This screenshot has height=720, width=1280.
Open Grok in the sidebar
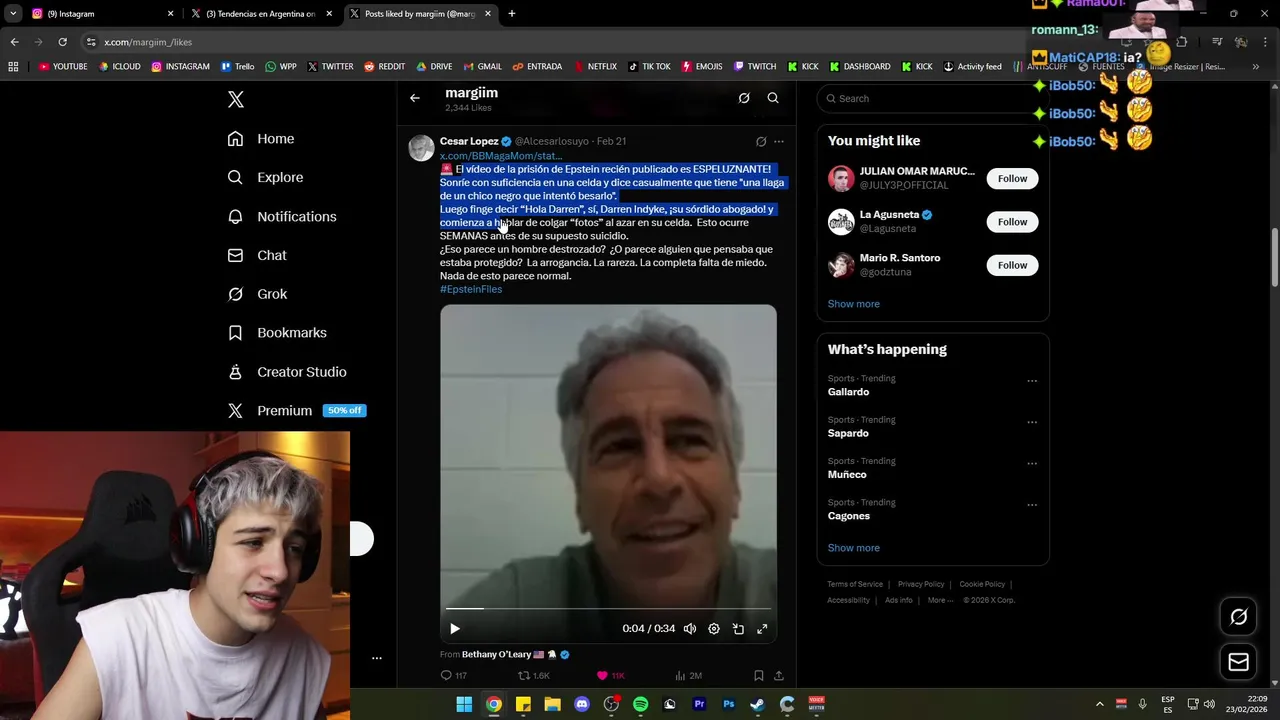point(257,294)
